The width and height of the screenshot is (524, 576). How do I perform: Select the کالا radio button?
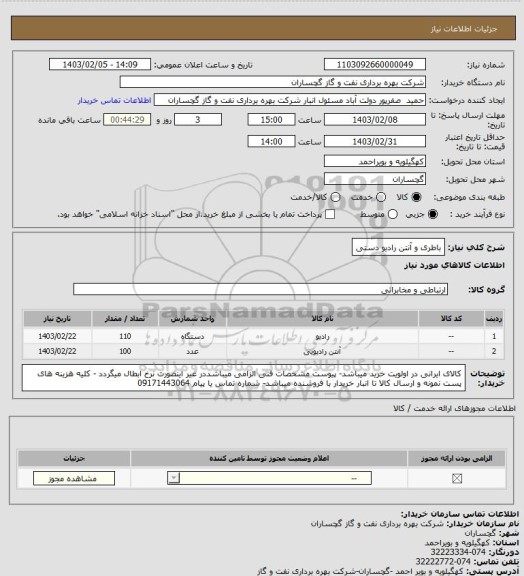tap(416, 197)
